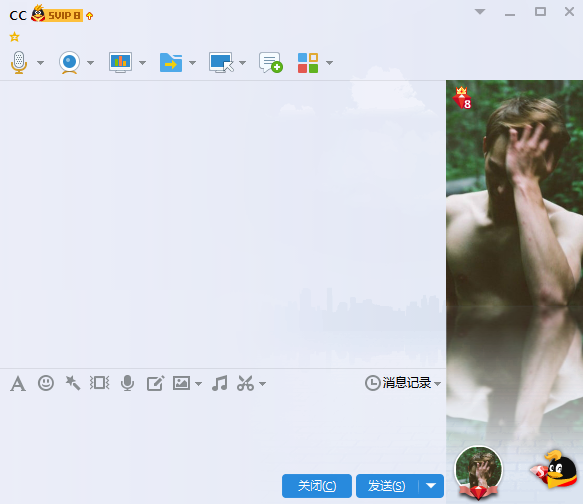Image resolution: width=583 pixels, height=504 pixels.
Task: Open the presentation demo monitor chart icon
Action: tap(120, 62)
